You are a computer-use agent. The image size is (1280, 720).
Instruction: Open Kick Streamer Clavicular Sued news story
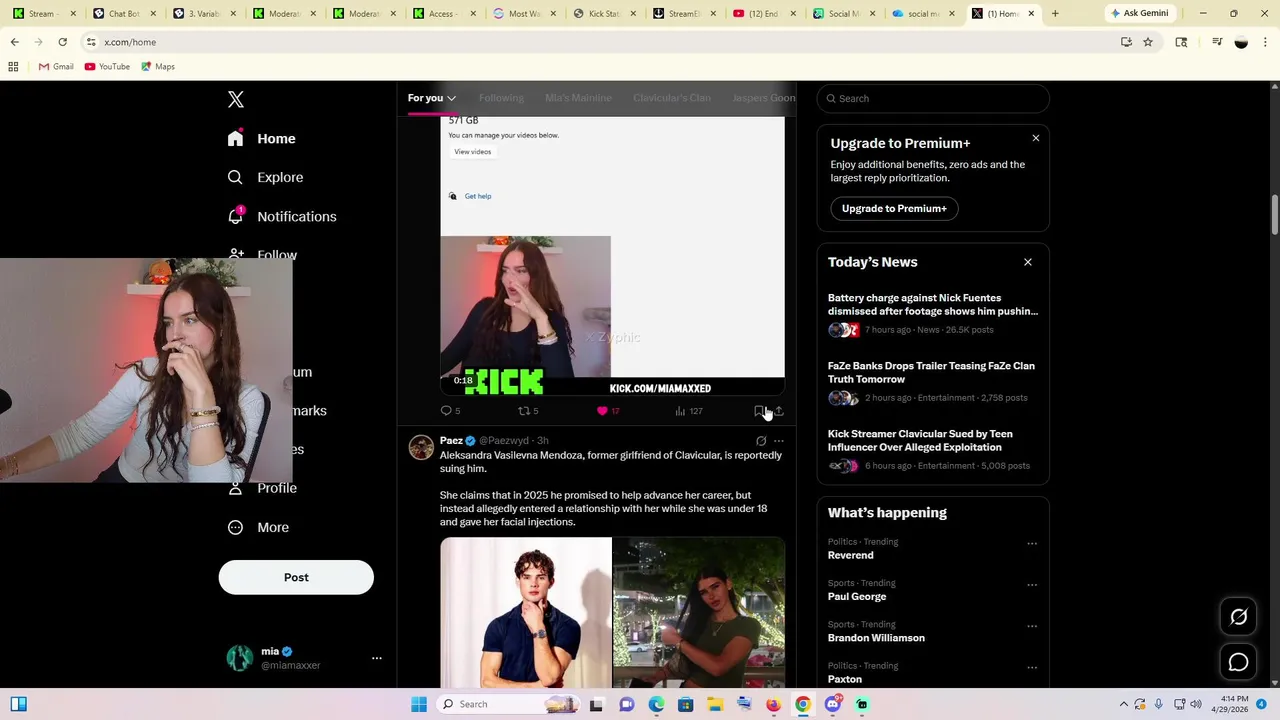[933, 450]
